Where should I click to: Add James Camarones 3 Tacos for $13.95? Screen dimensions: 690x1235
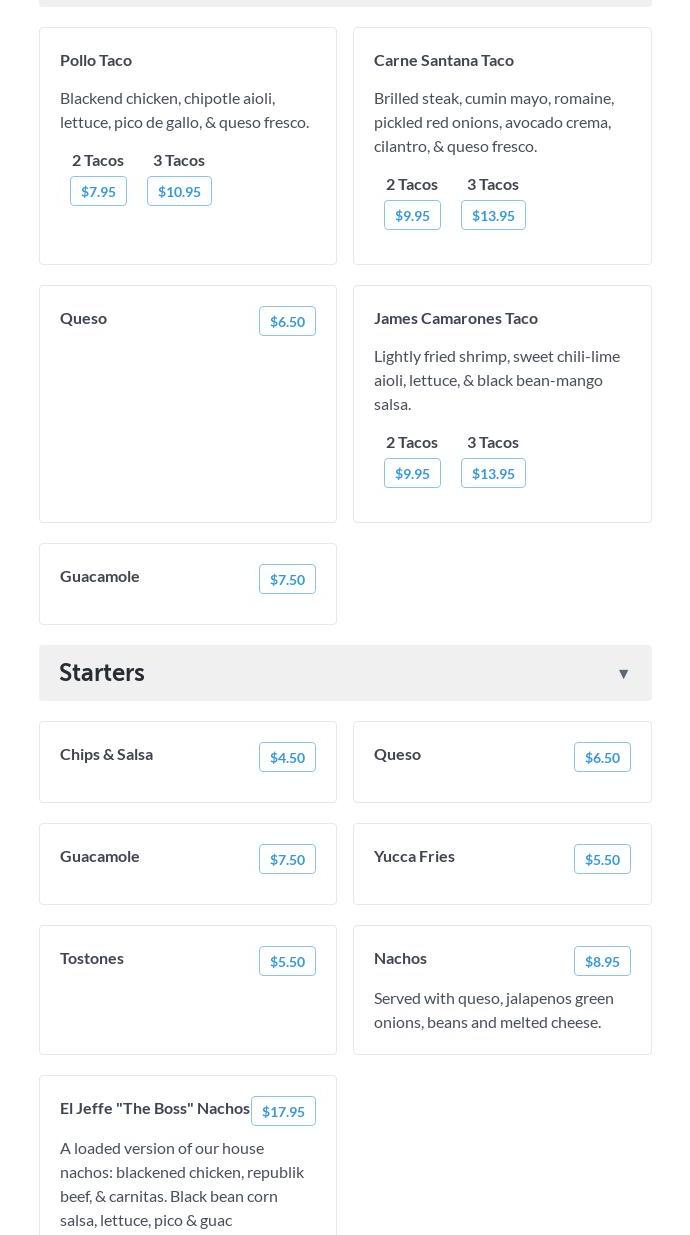(493, 473)
